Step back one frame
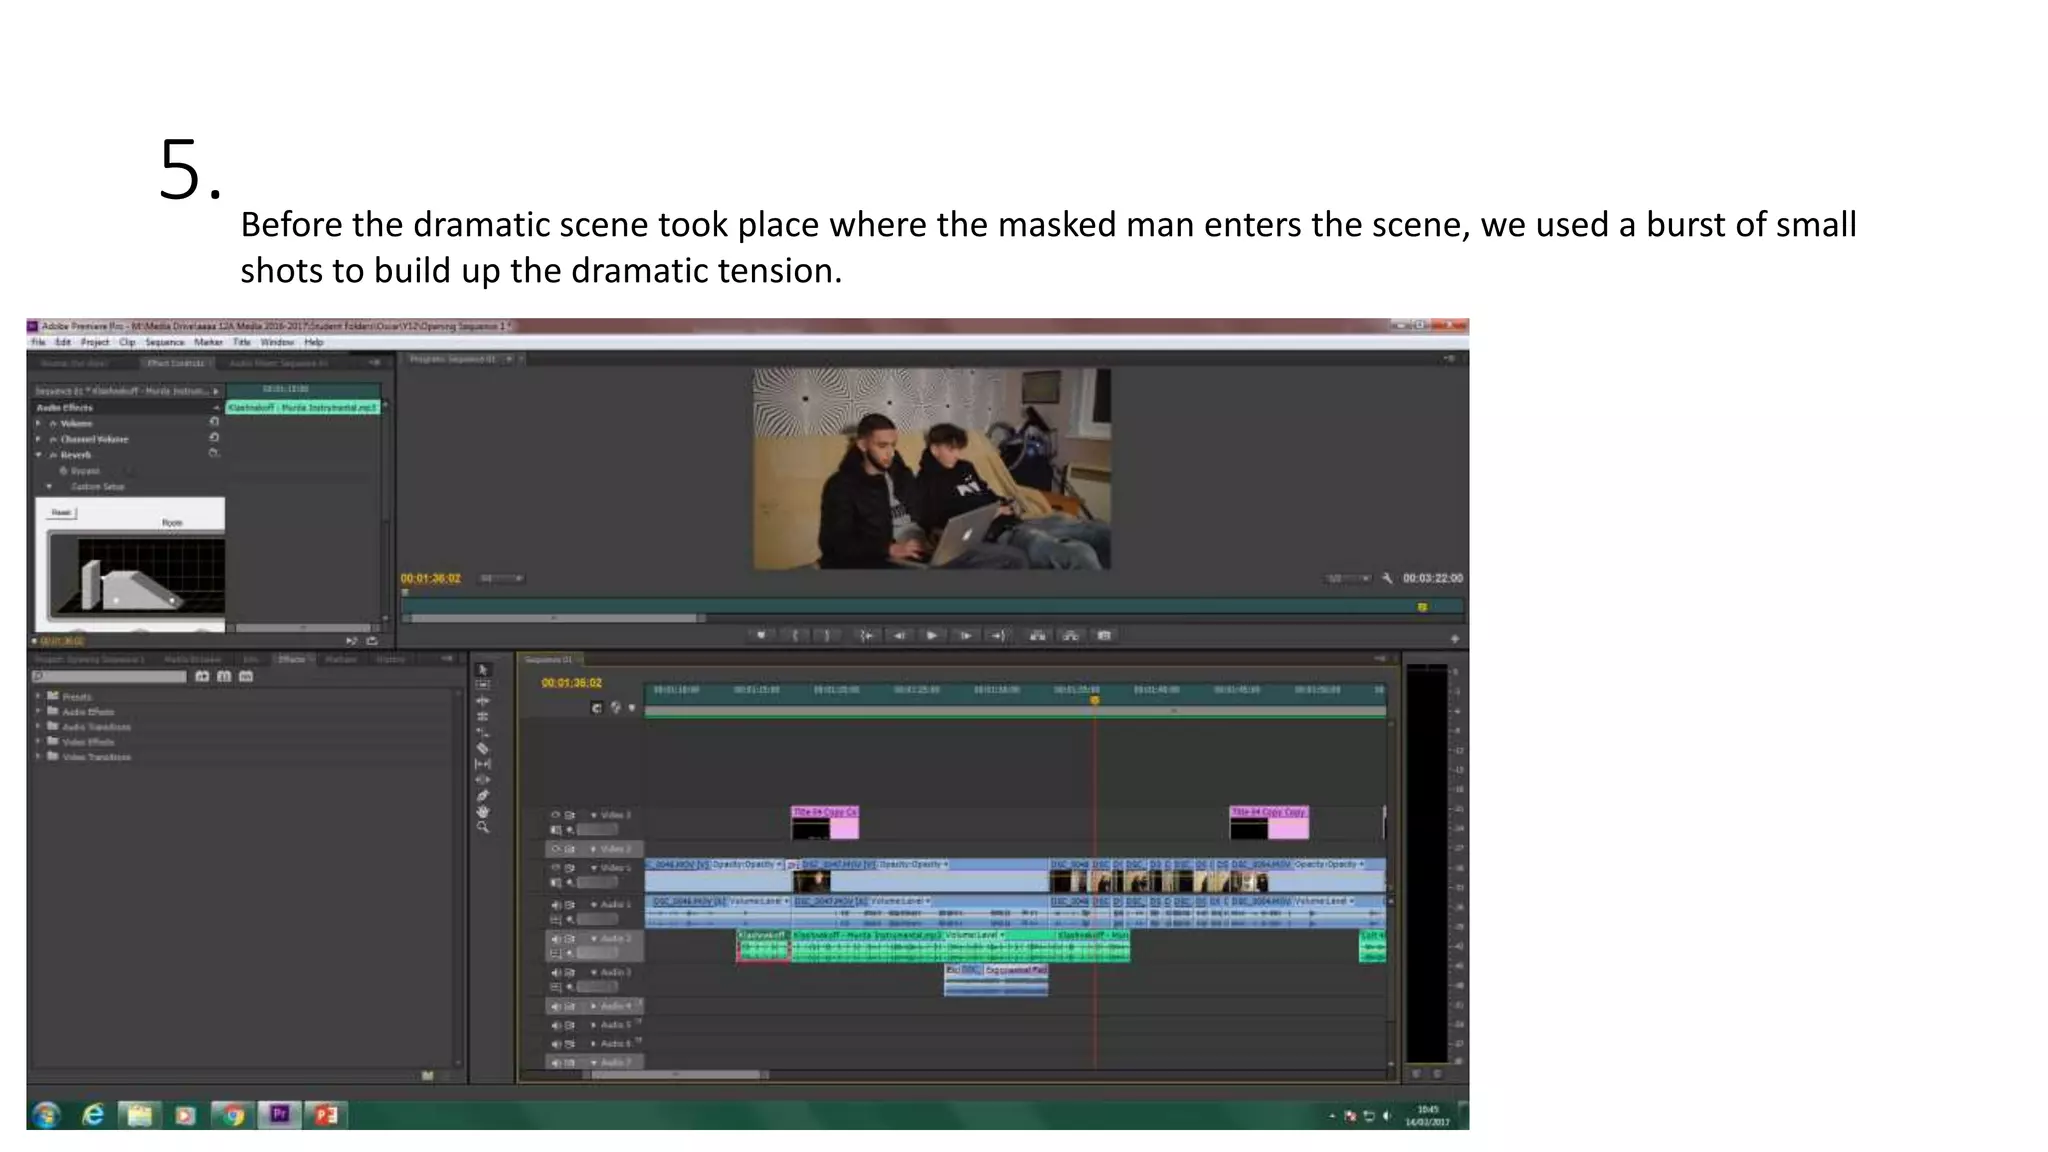The image size is (2048, 1152). pyautogui.click(x=899, y=635)
